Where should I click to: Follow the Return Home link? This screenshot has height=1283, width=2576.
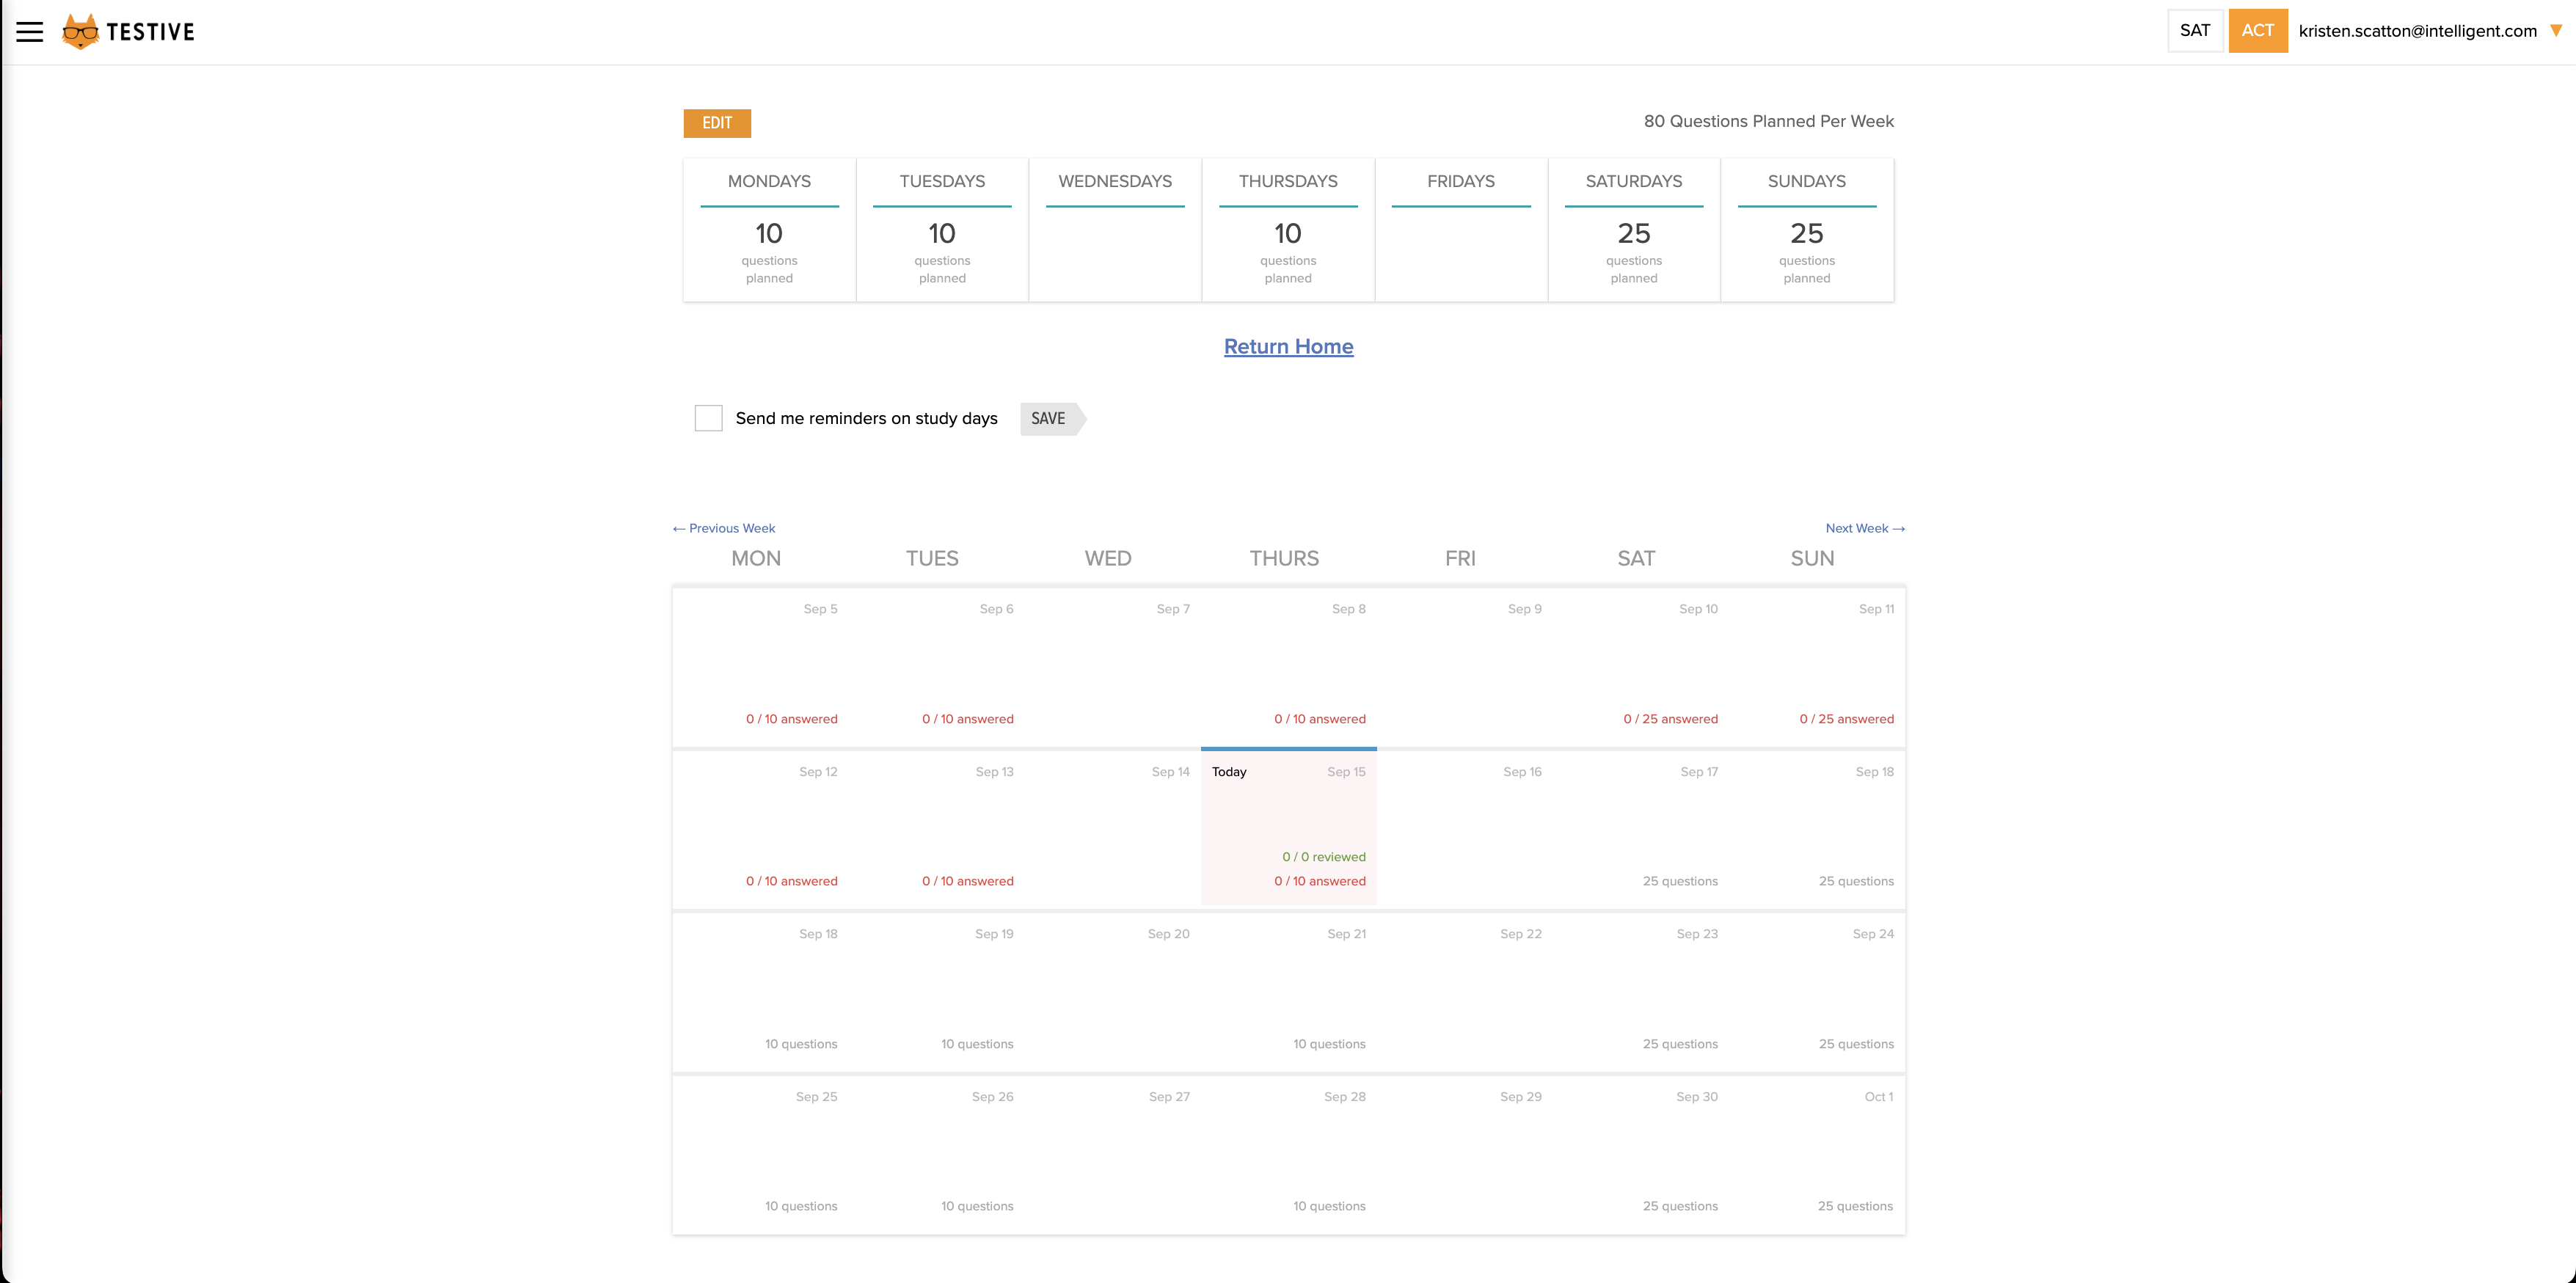(1288, 346)
